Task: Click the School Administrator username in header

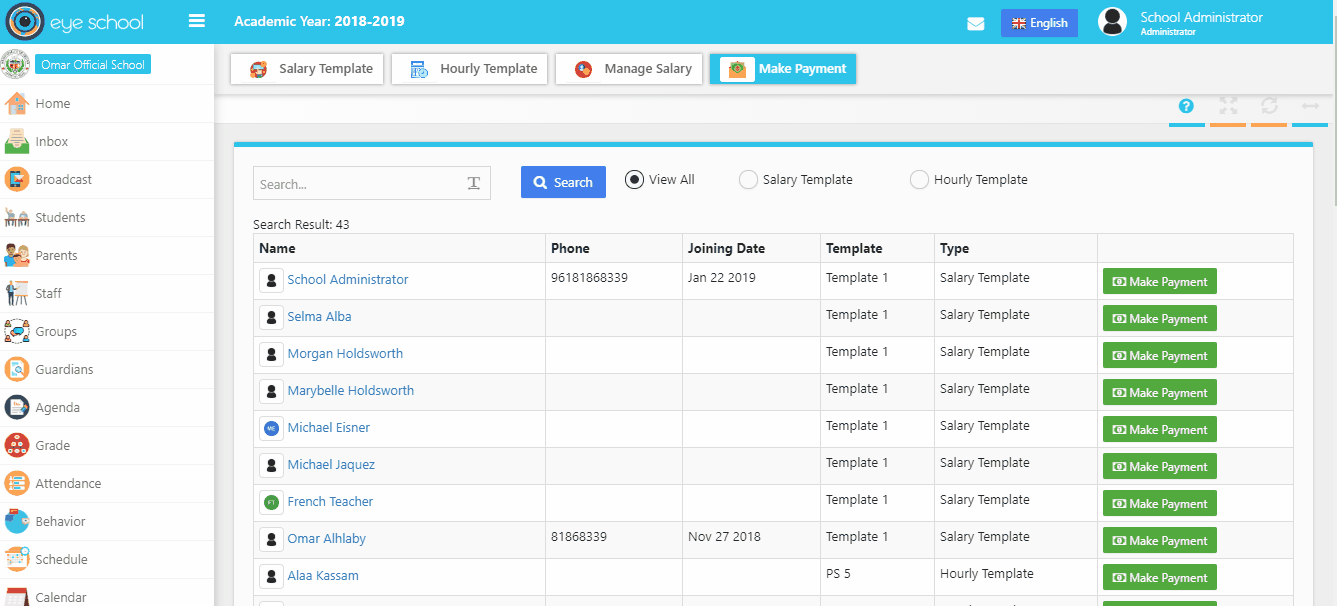Action: (1201, 17)
